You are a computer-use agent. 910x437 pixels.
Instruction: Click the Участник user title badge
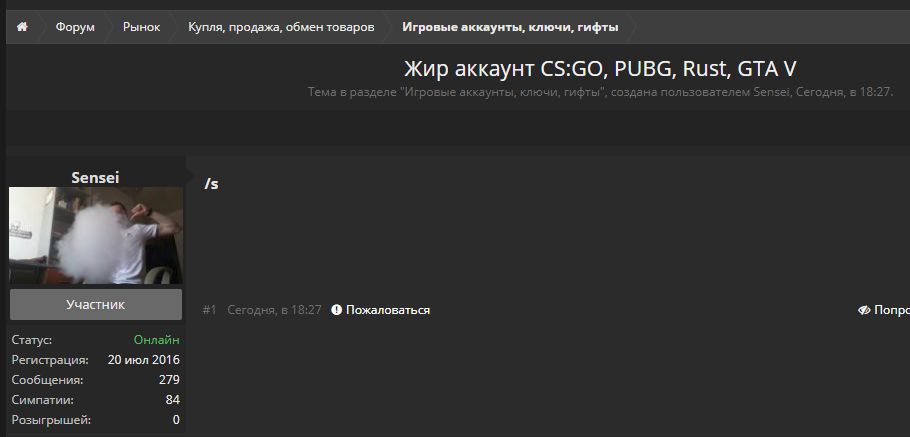tap(96, 305)
